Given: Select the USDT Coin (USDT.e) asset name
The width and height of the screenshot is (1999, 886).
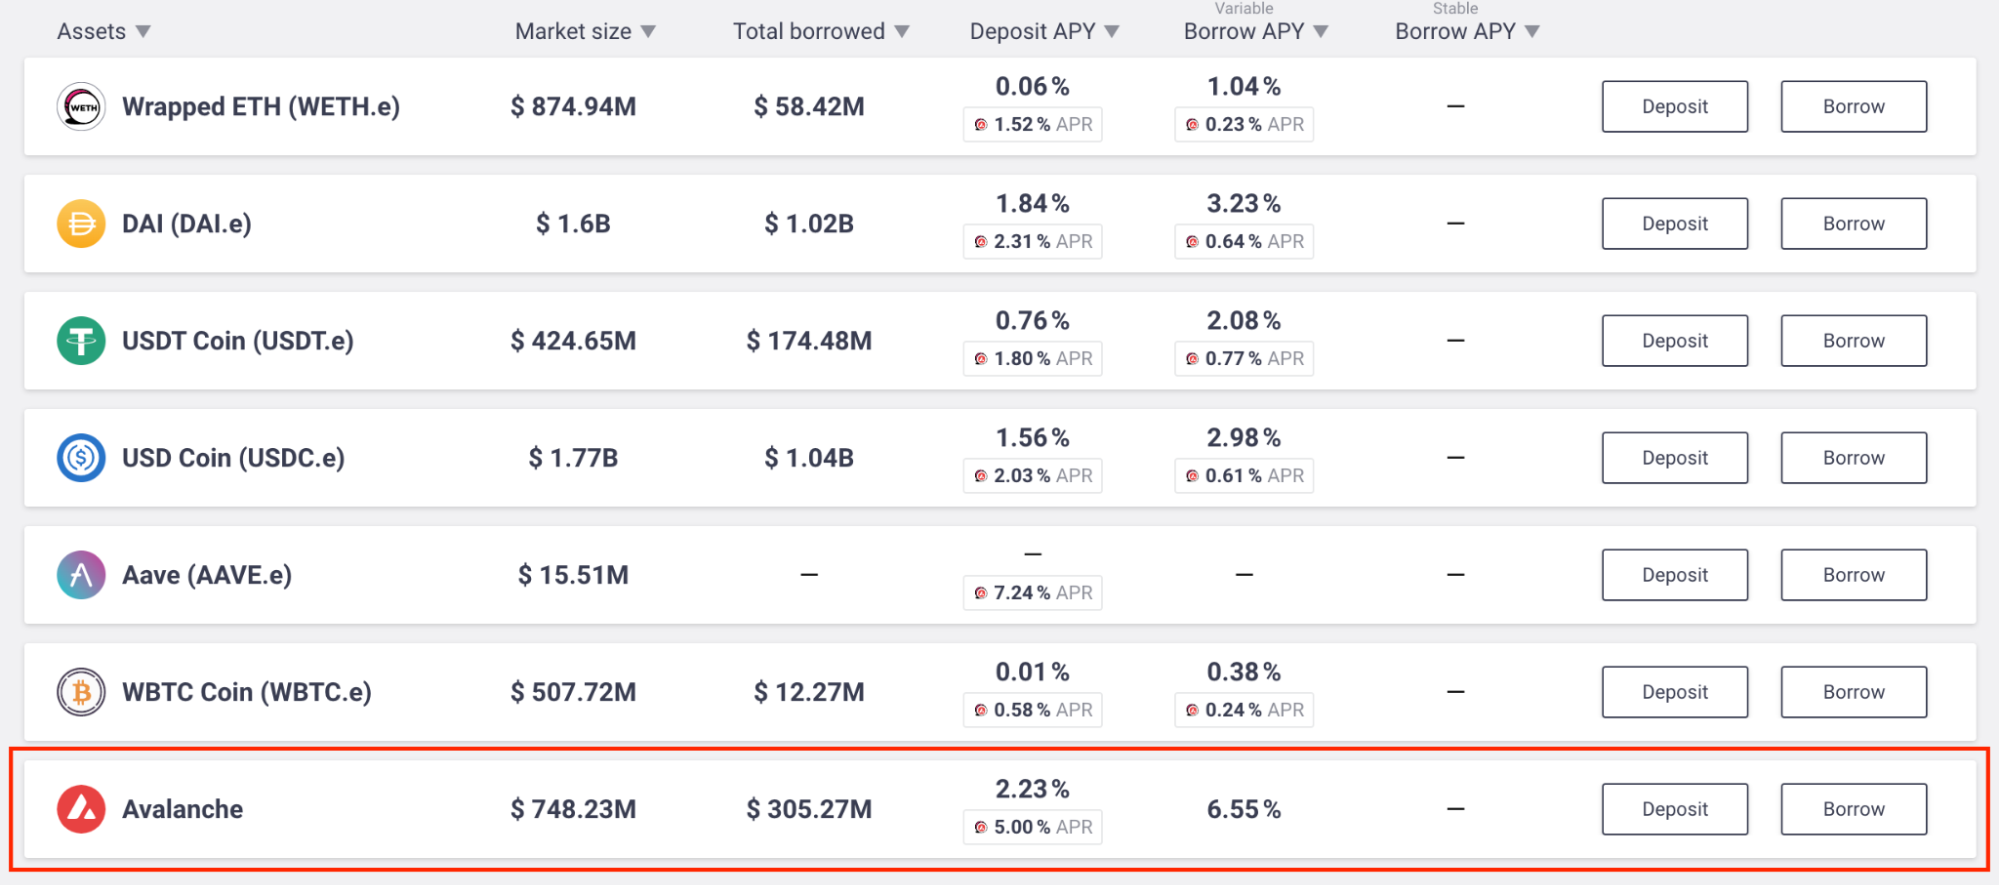Looking at the screenshot, I should [x=238, y=340].
